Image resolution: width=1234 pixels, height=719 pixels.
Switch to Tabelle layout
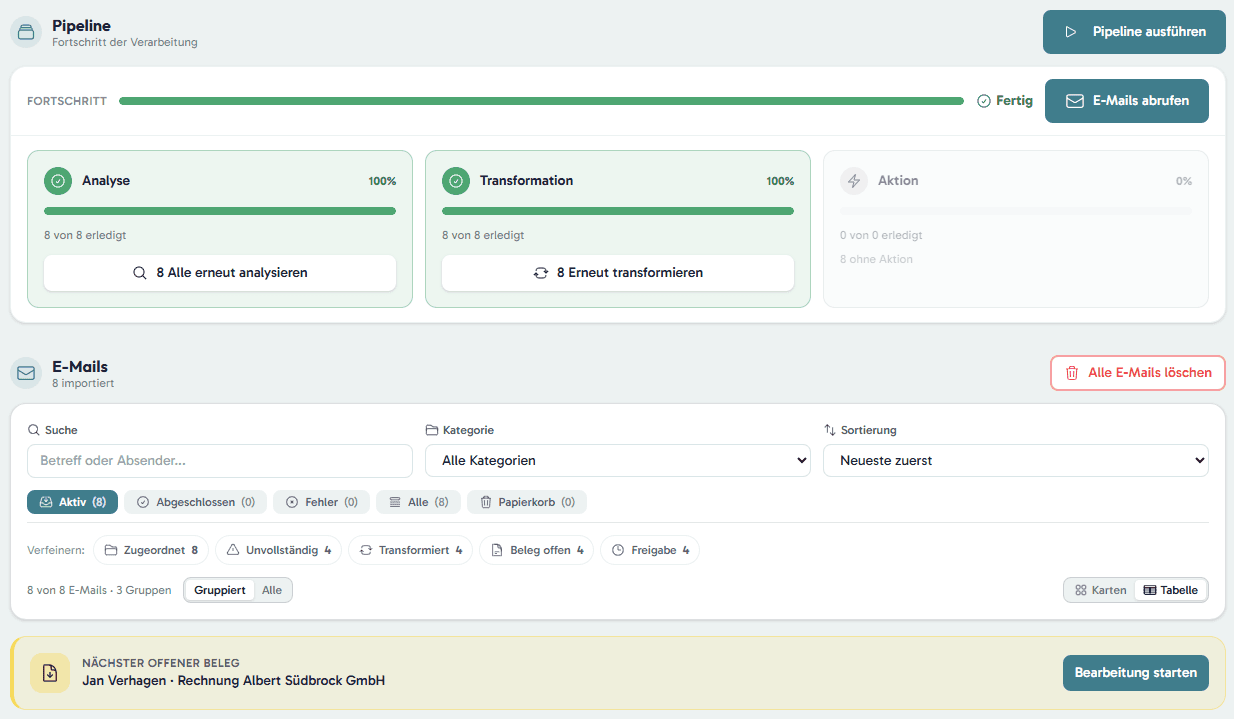(x=1170, y=590)
